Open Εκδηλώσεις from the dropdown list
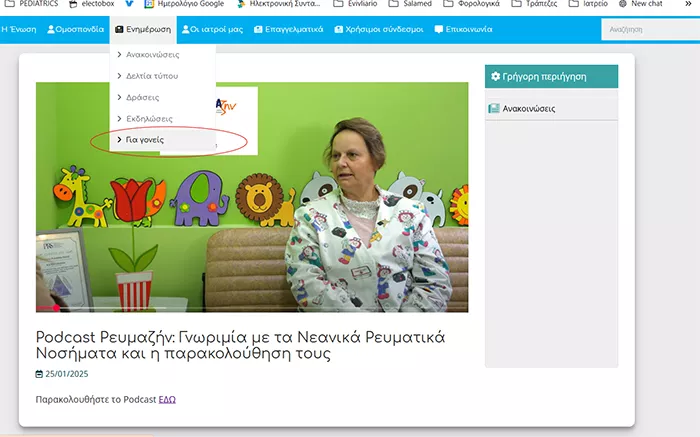Image resolution: width=700 pixels, height=437 pixels. click(x=148, y=118)
